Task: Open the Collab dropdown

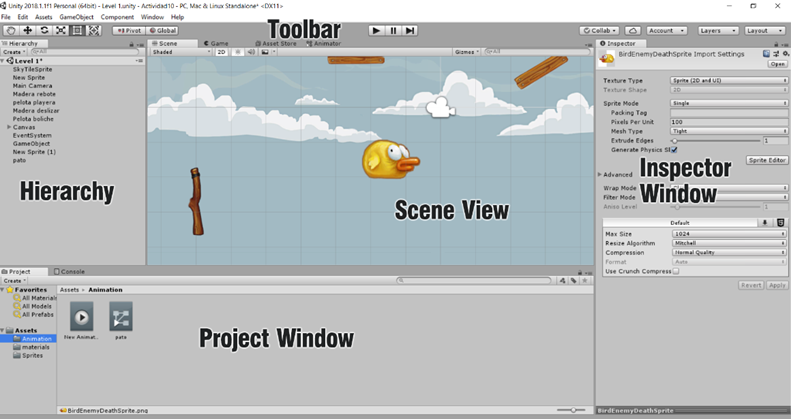Action: click(x=600, y=31)
